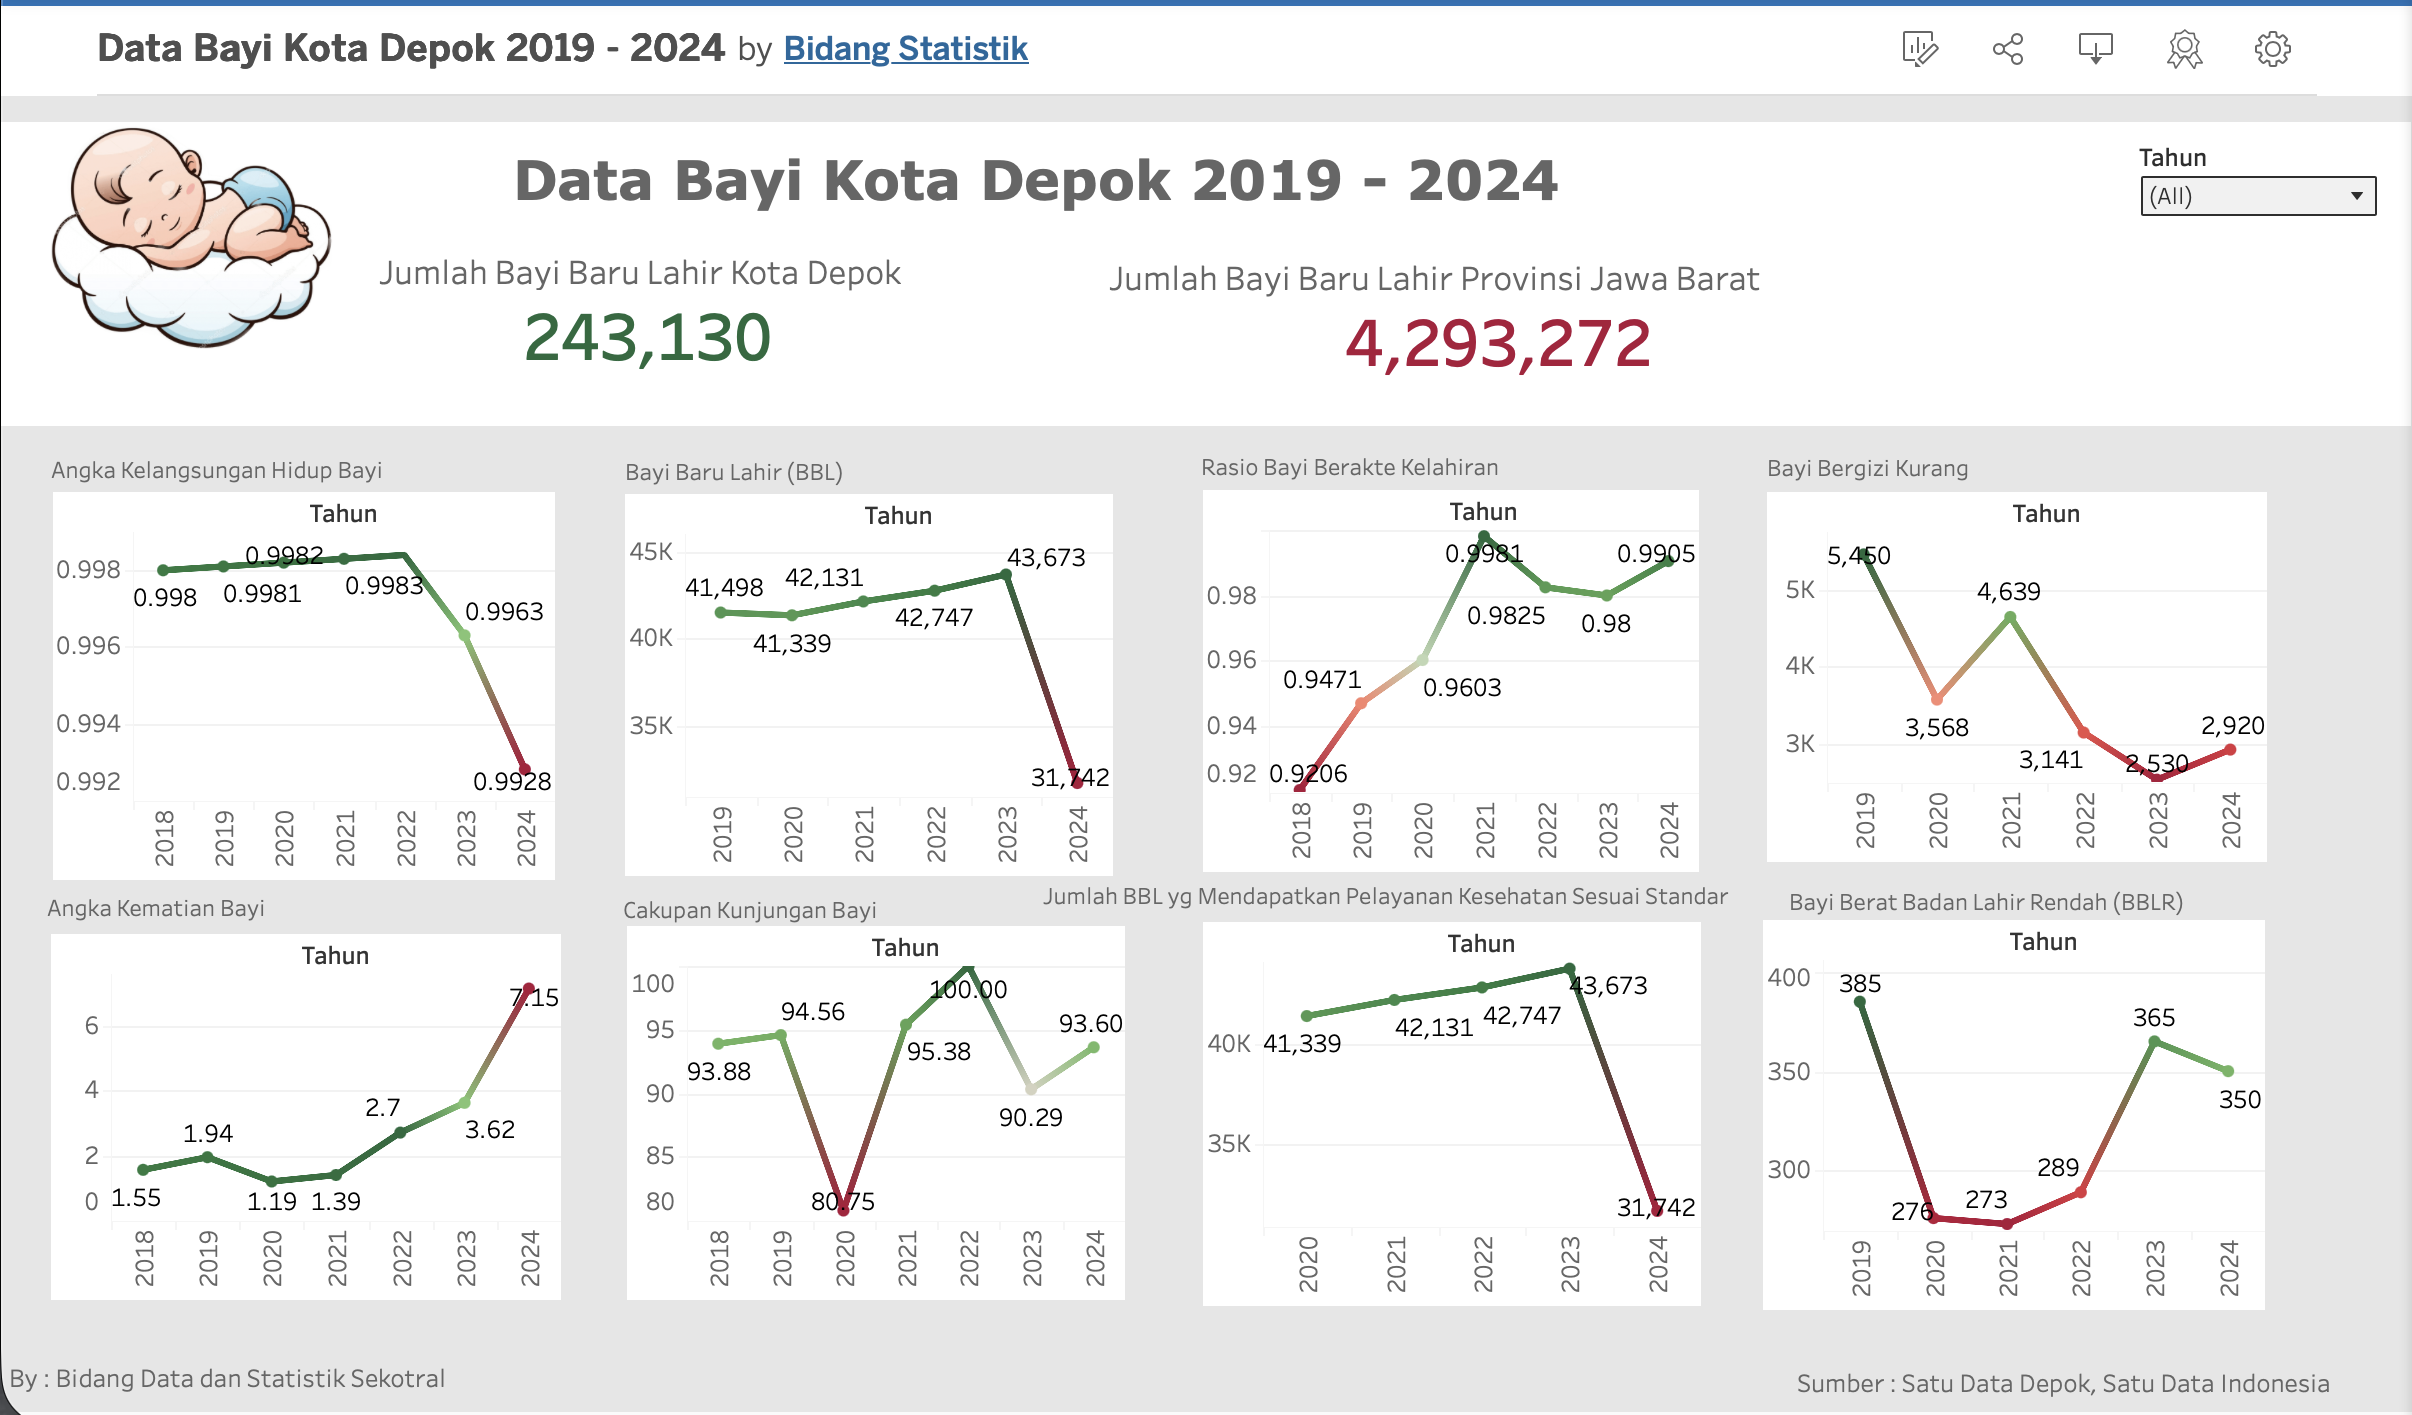
Task: Click the Tahun dropdown arrow
Action: [2356, 196]
